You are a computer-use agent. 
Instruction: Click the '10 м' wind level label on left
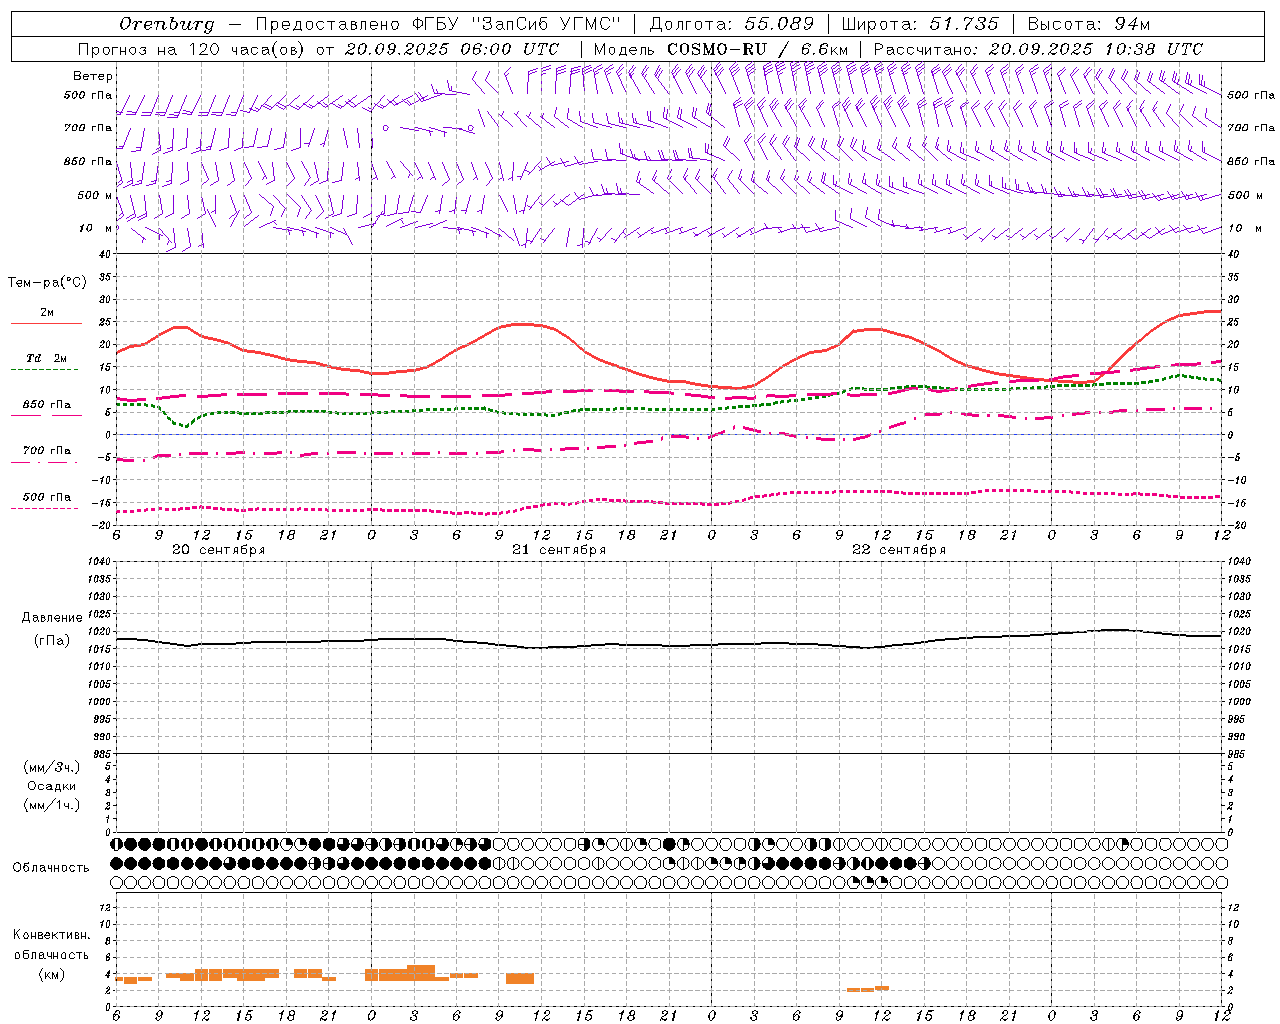coord(97,228)
